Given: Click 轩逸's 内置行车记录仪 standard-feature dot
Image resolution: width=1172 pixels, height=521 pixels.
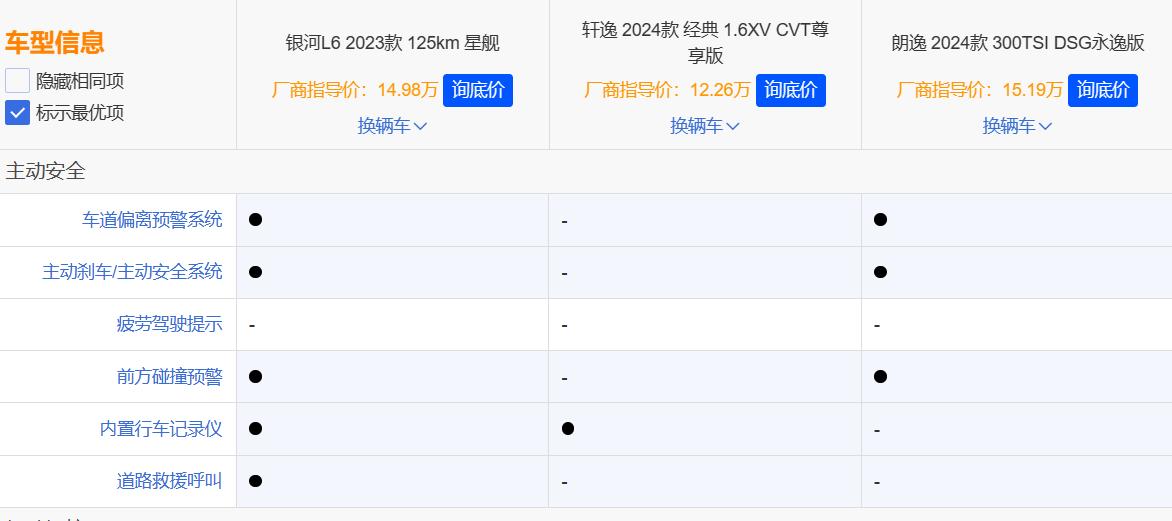Looking at the screenshot, I should tap(568, 429).
